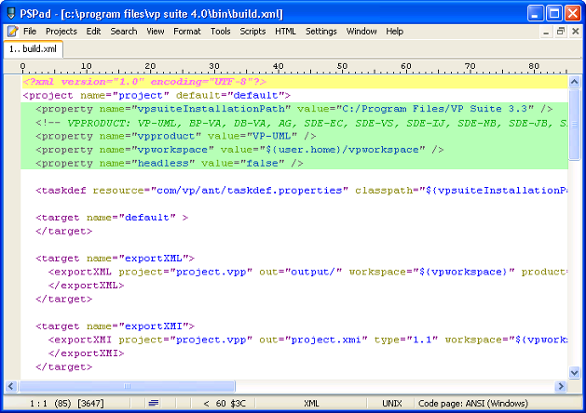Open the Search menu

124,31
